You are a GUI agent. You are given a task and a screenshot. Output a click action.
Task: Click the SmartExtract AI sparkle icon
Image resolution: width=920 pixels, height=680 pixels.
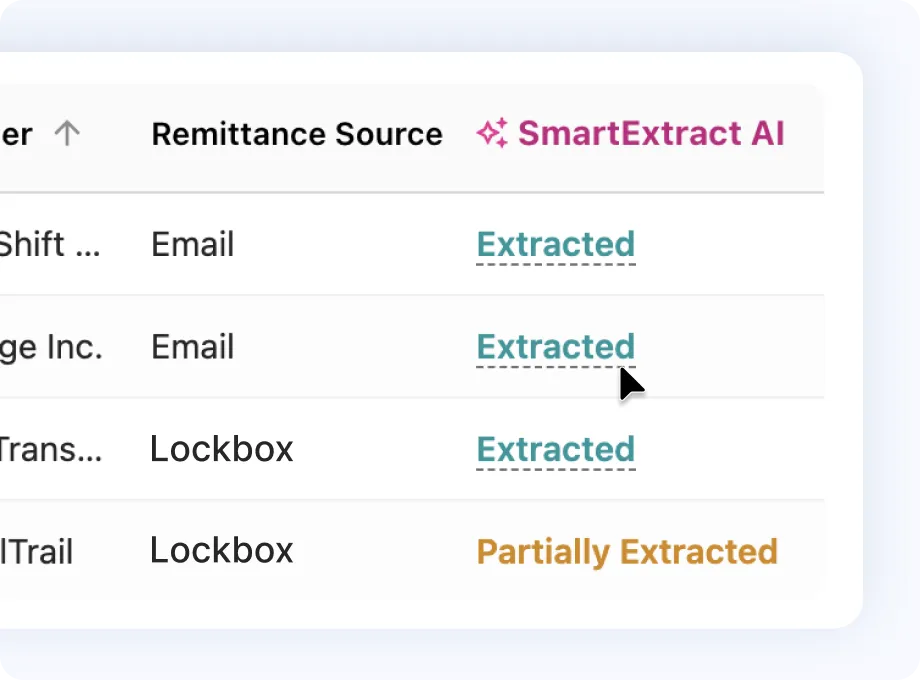coord(491,133)
